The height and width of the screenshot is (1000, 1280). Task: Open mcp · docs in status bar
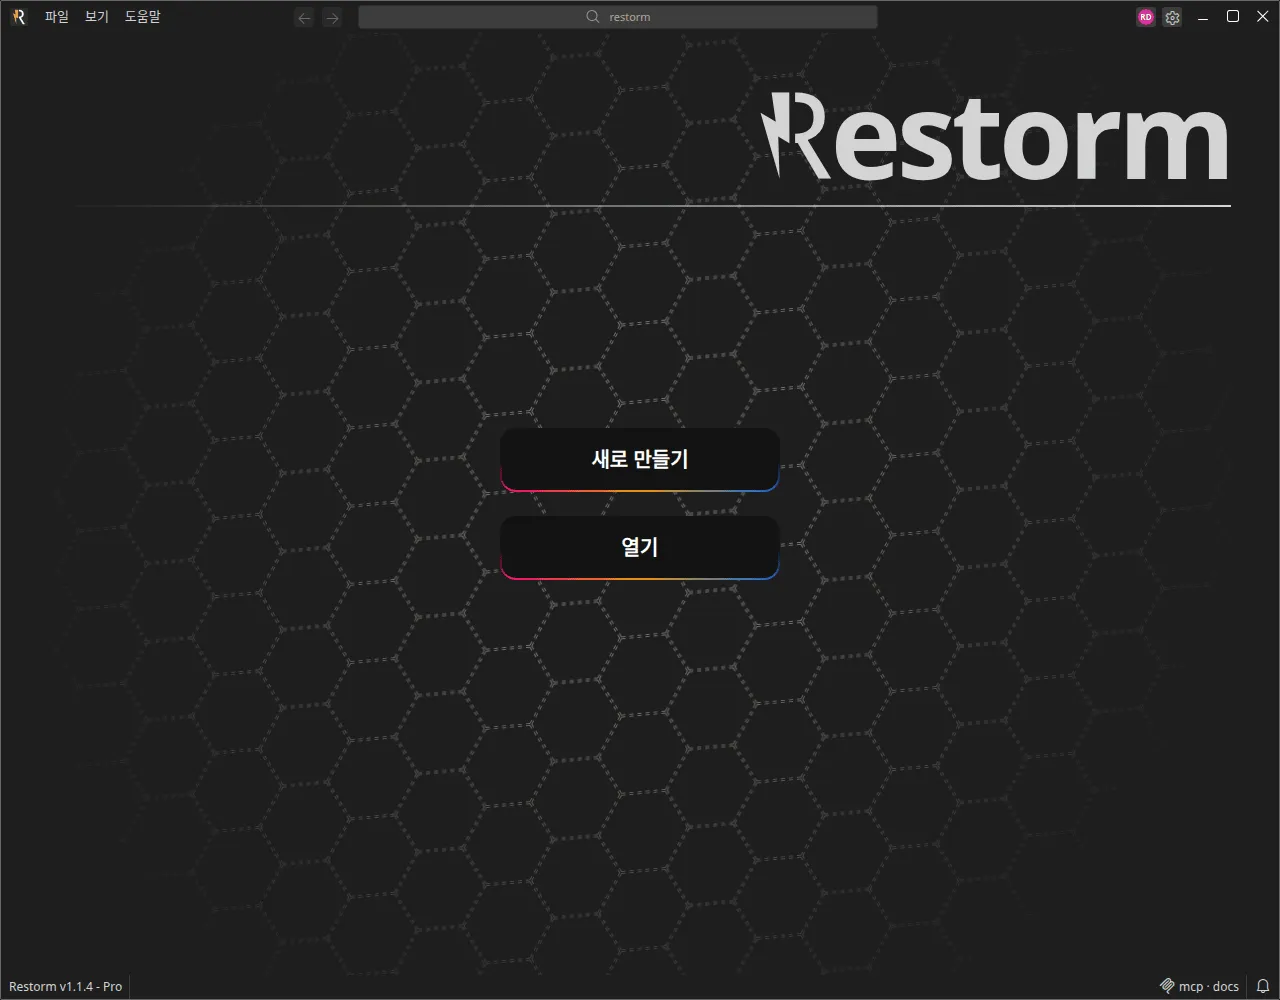point(1199,986)
